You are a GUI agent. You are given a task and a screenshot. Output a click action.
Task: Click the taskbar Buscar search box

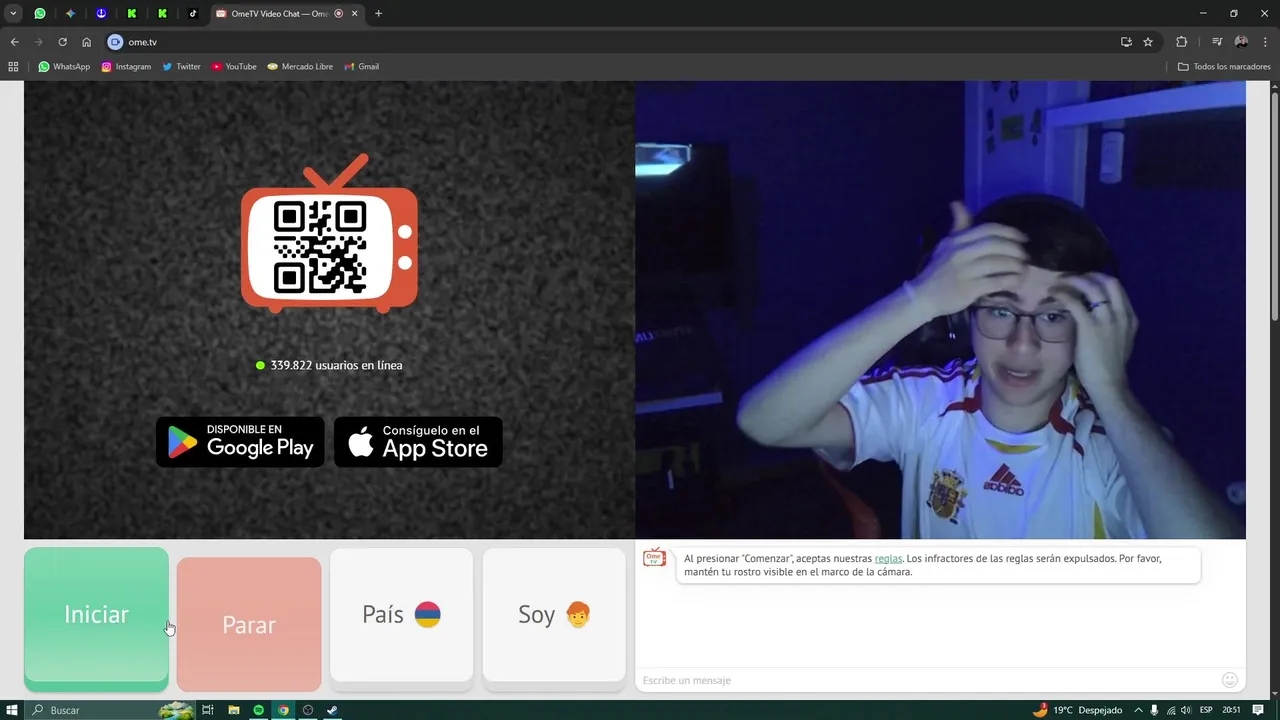(110, 710)
